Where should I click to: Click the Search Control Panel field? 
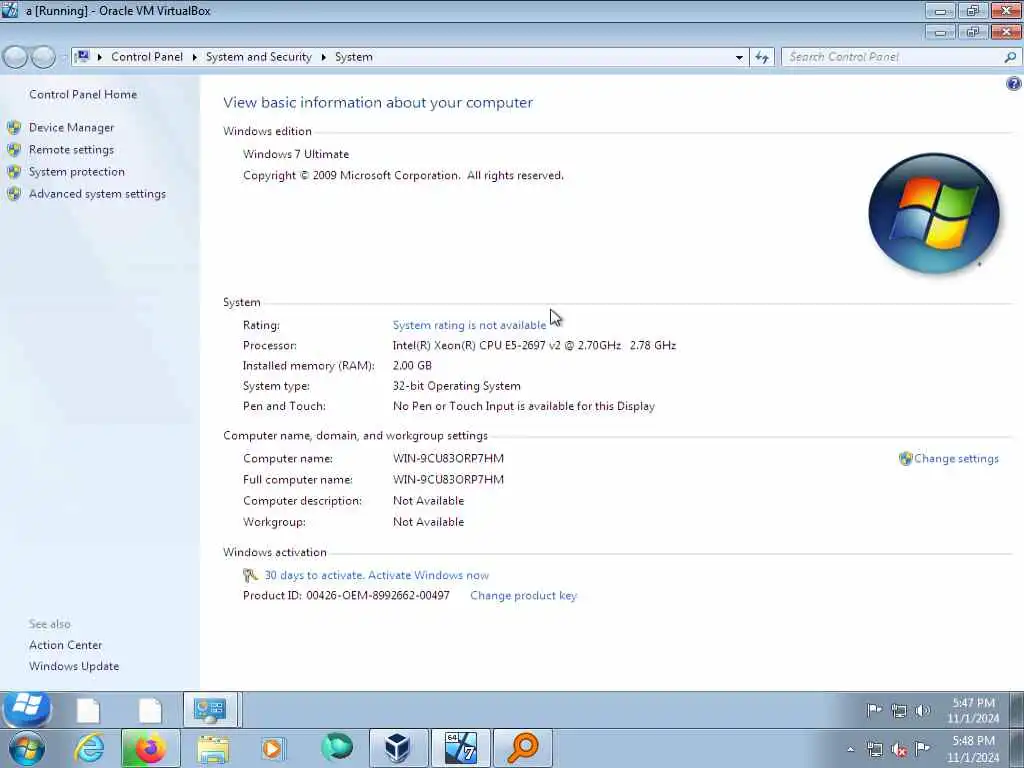[892, 57]
